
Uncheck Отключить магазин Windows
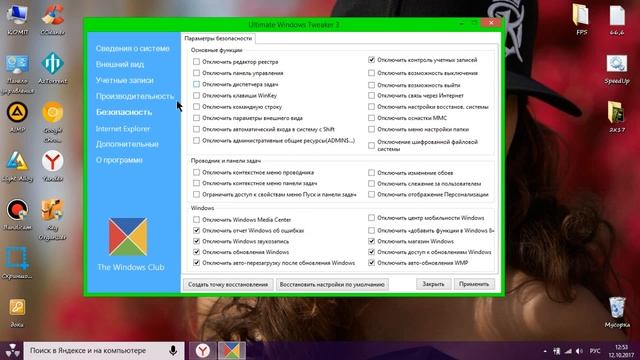coord(371,241)
